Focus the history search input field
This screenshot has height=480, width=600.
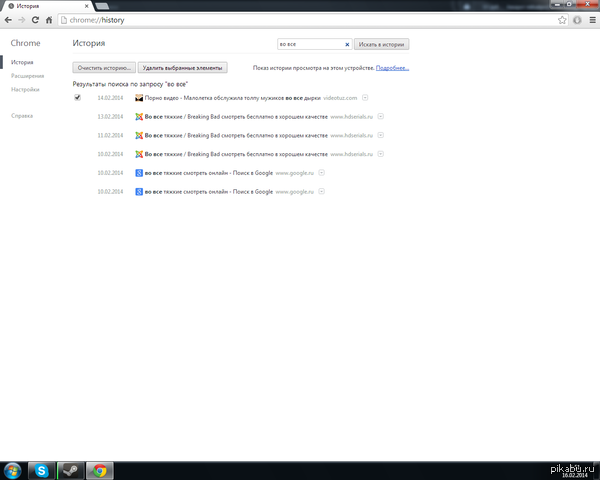[x=310, y=44]
